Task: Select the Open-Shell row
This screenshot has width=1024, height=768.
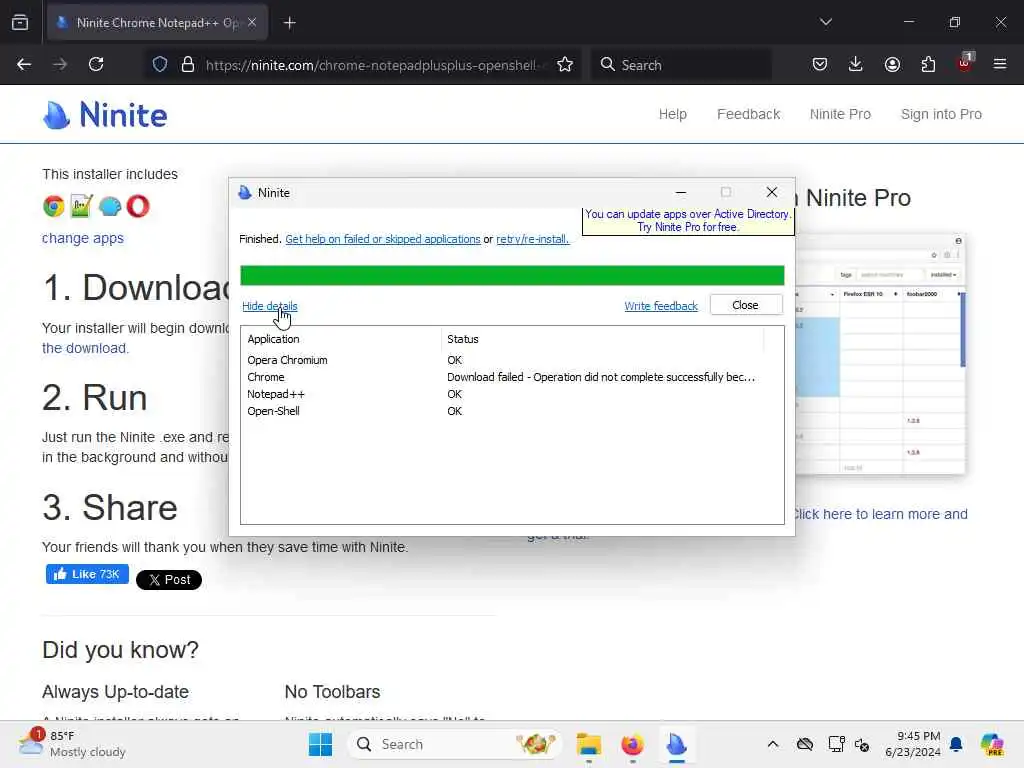Action: click(x=512, y=411)
